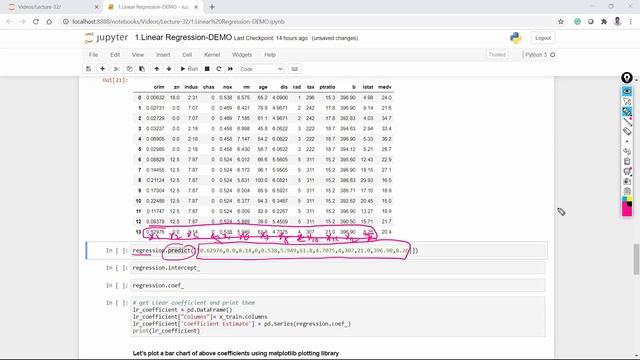Take a screenshot with the camera icon
This screenshot has width=640, height=360.
(x=627, y=181)
